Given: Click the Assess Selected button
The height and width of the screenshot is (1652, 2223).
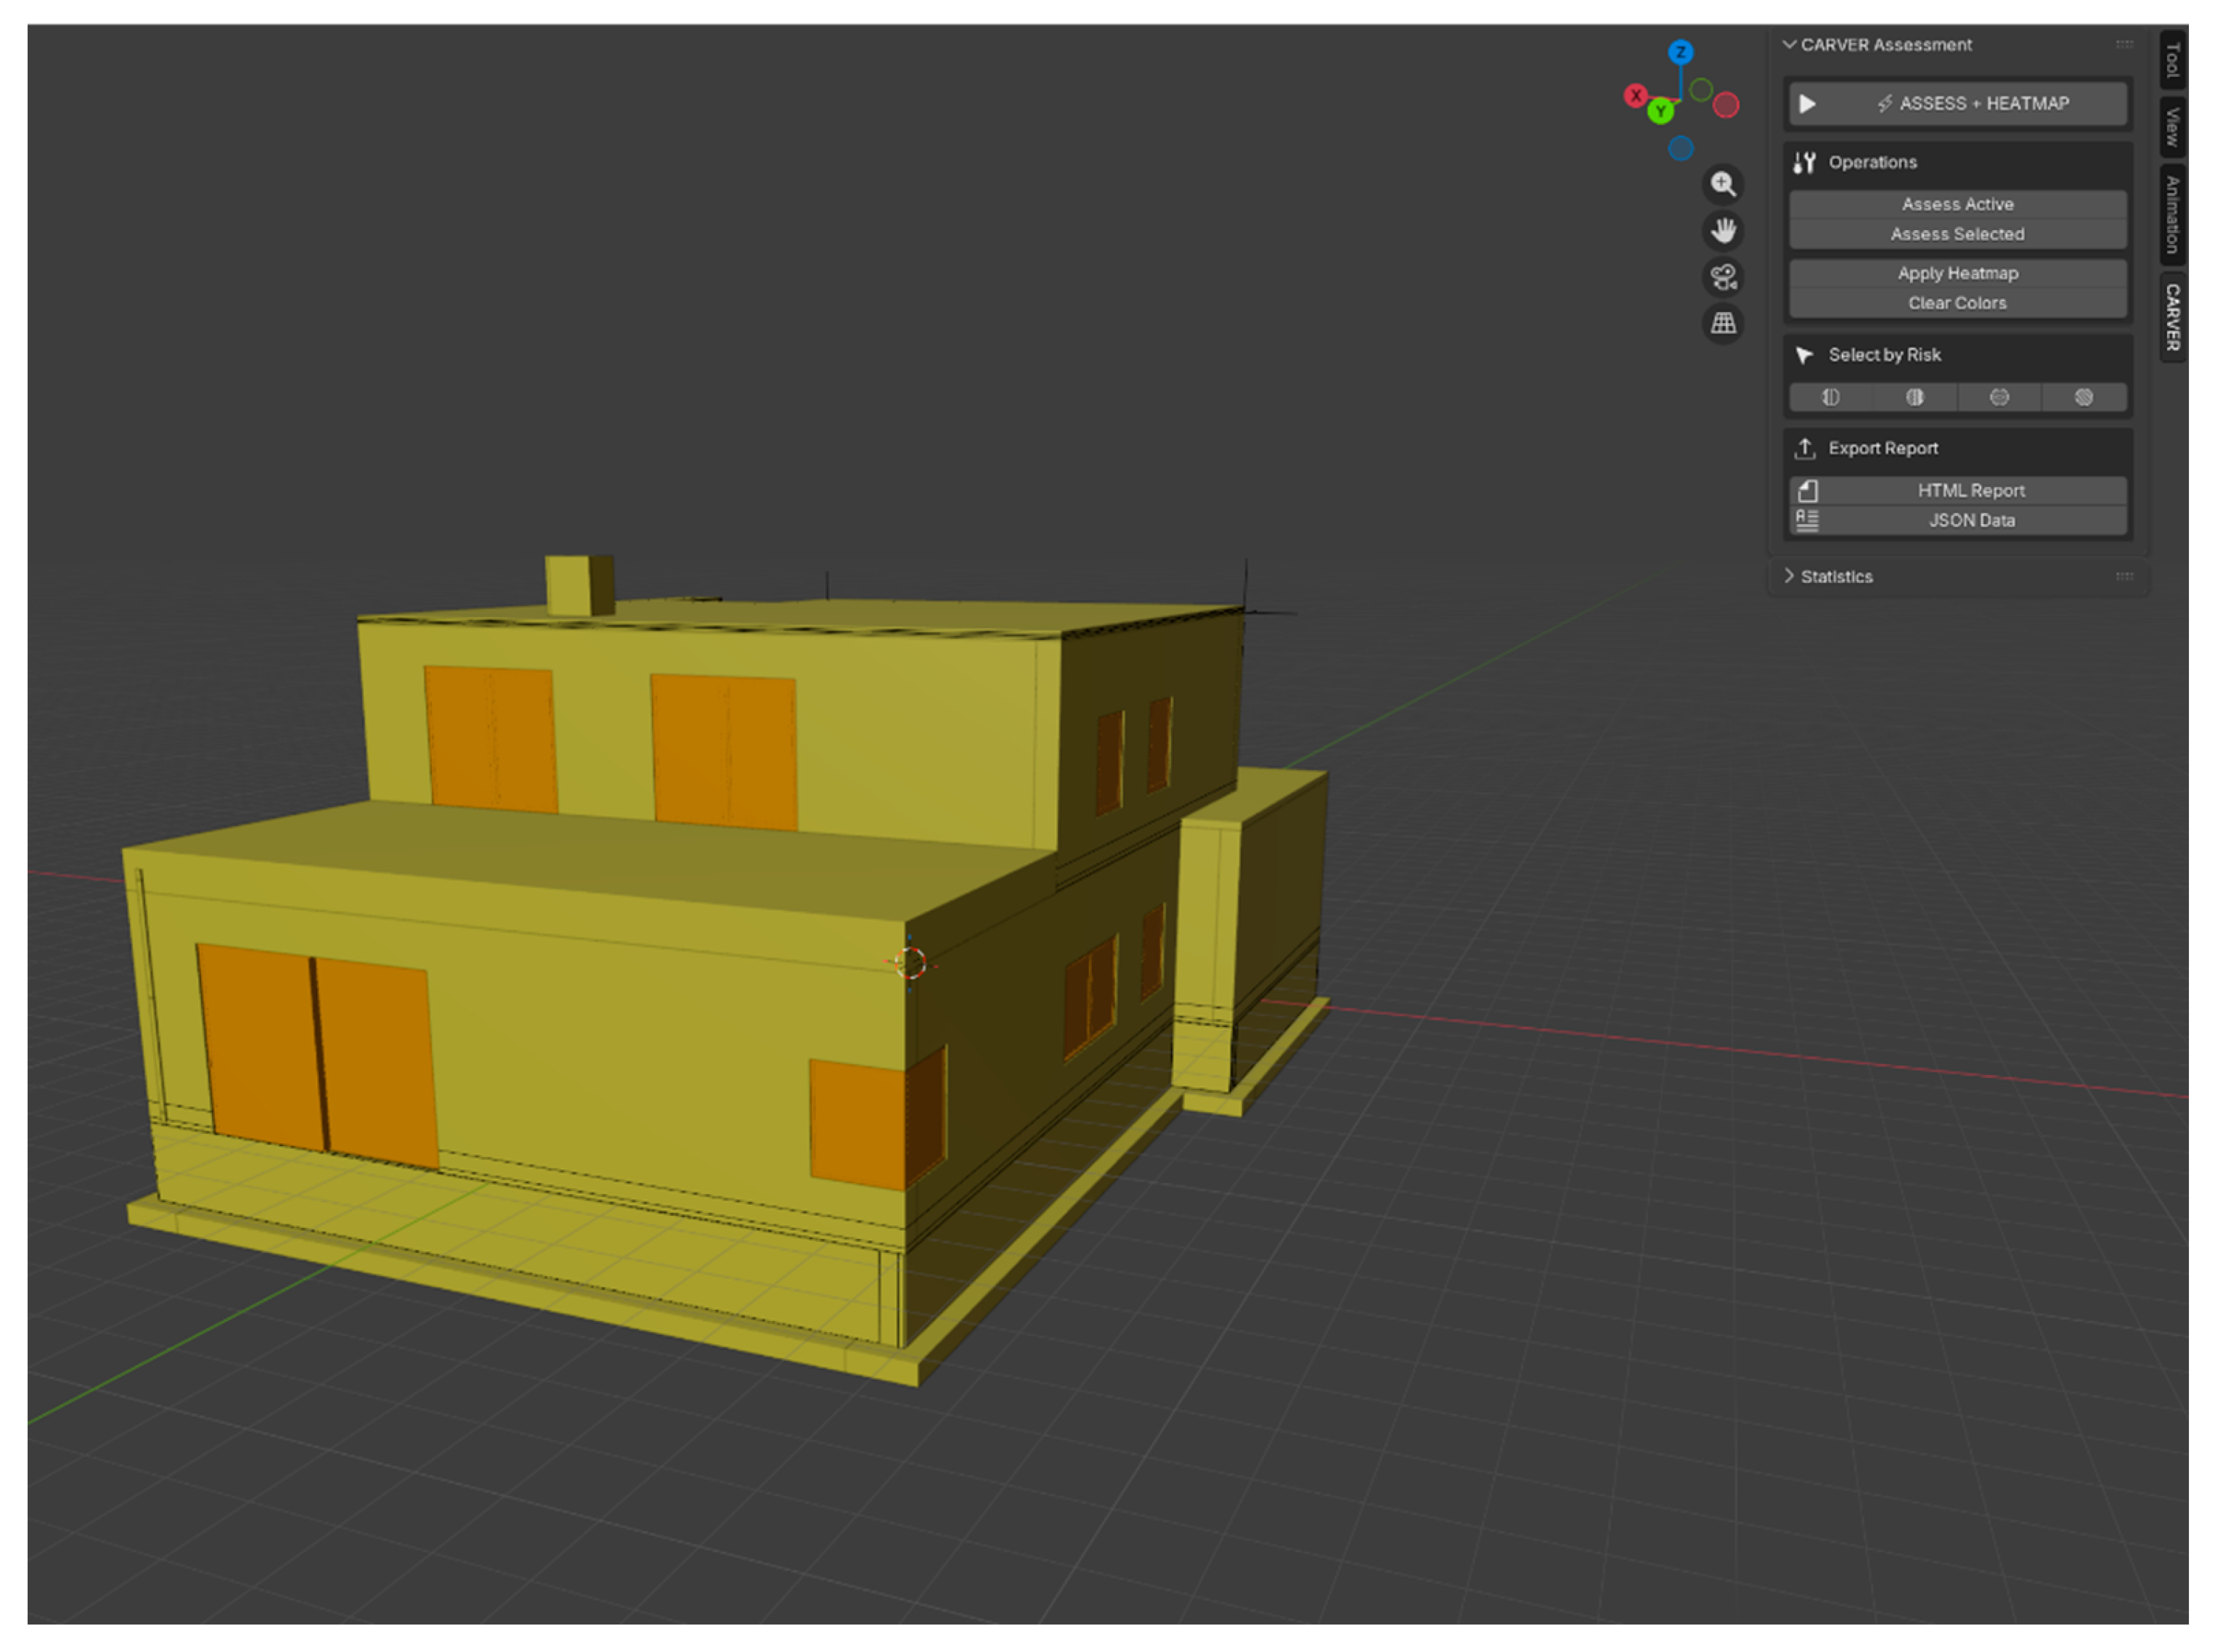Looking at the screenshot, I should coord(1957,234).
